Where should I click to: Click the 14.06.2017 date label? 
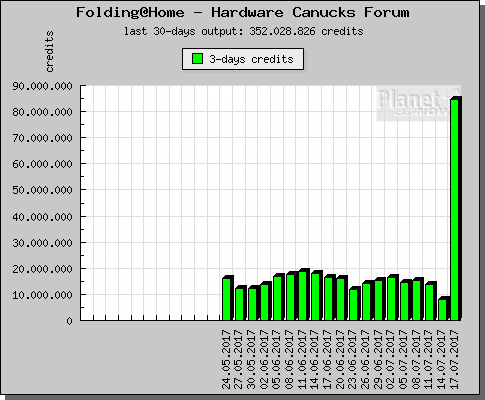pyautogui.click(x=315, y=360)
